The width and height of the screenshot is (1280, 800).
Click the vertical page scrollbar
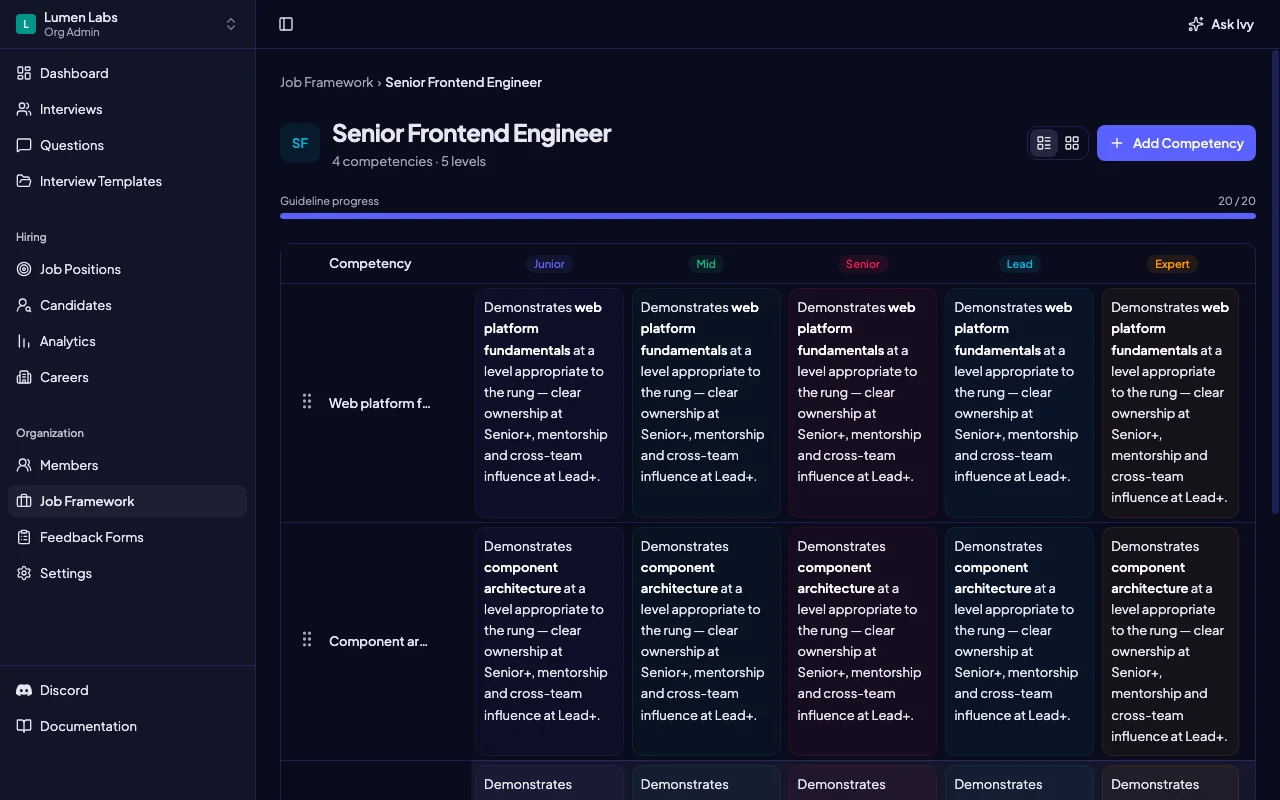[x=1275, y=280]
